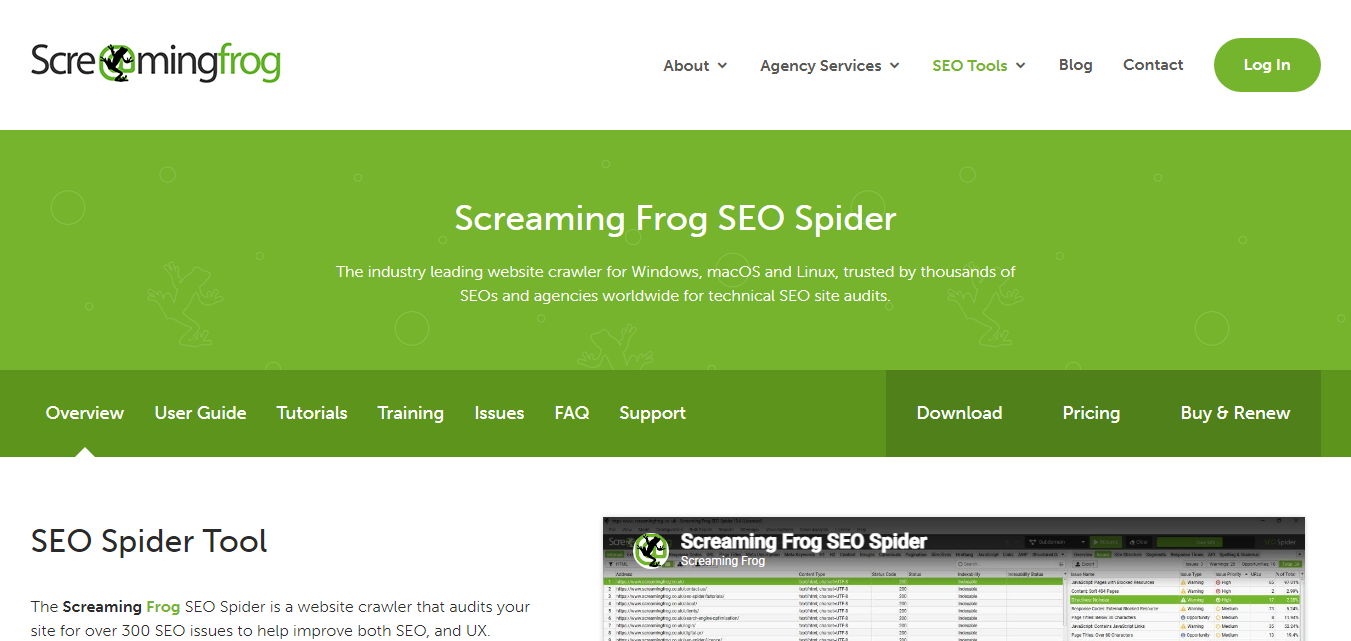Screen dimensions: 1351x641
Task: Click the 'SEO Spider Tool' heading
Action: tap(149, 542)
